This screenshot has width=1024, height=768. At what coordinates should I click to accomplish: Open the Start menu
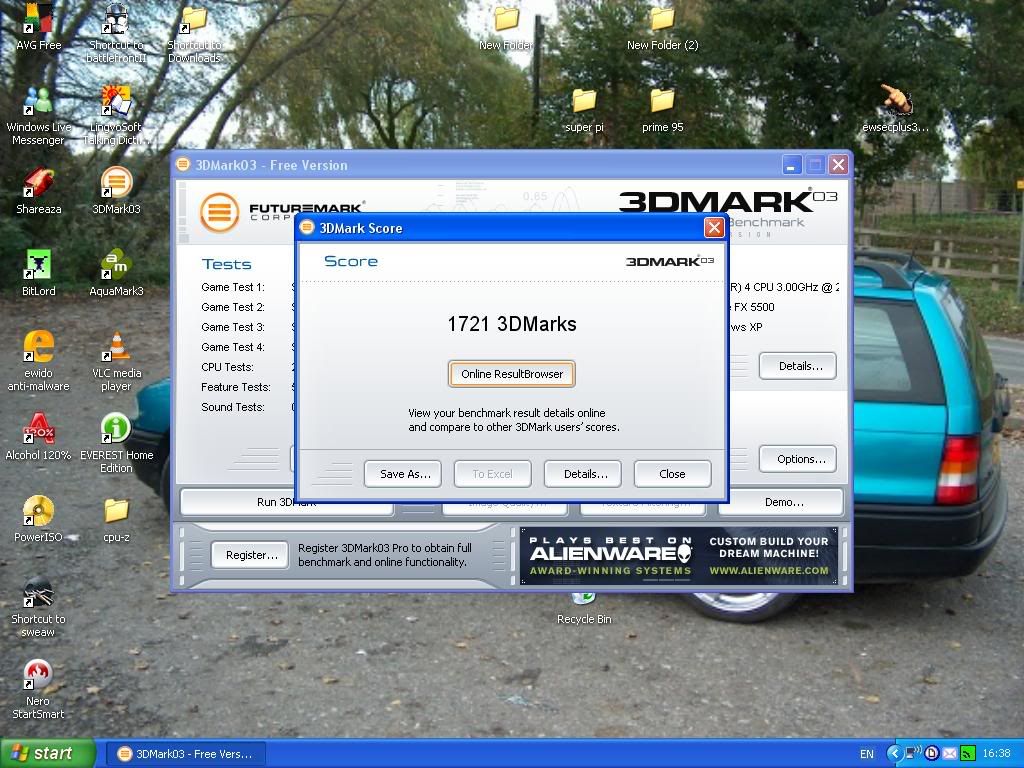(x=40, y=753)
